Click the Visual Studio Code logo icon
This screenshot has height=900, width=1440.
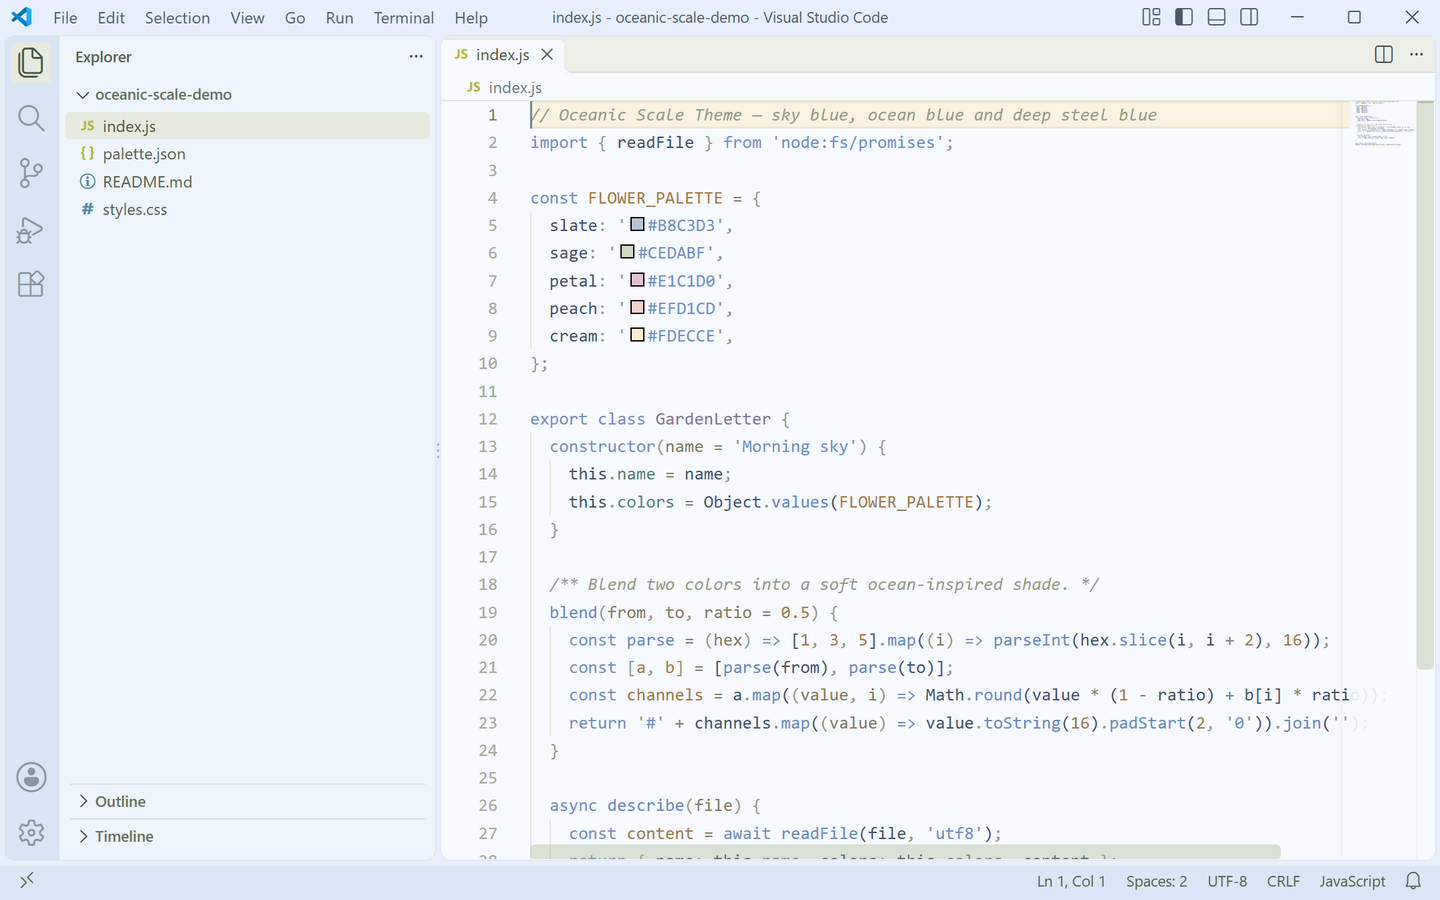pyautogui.click(x=22, y=17)
